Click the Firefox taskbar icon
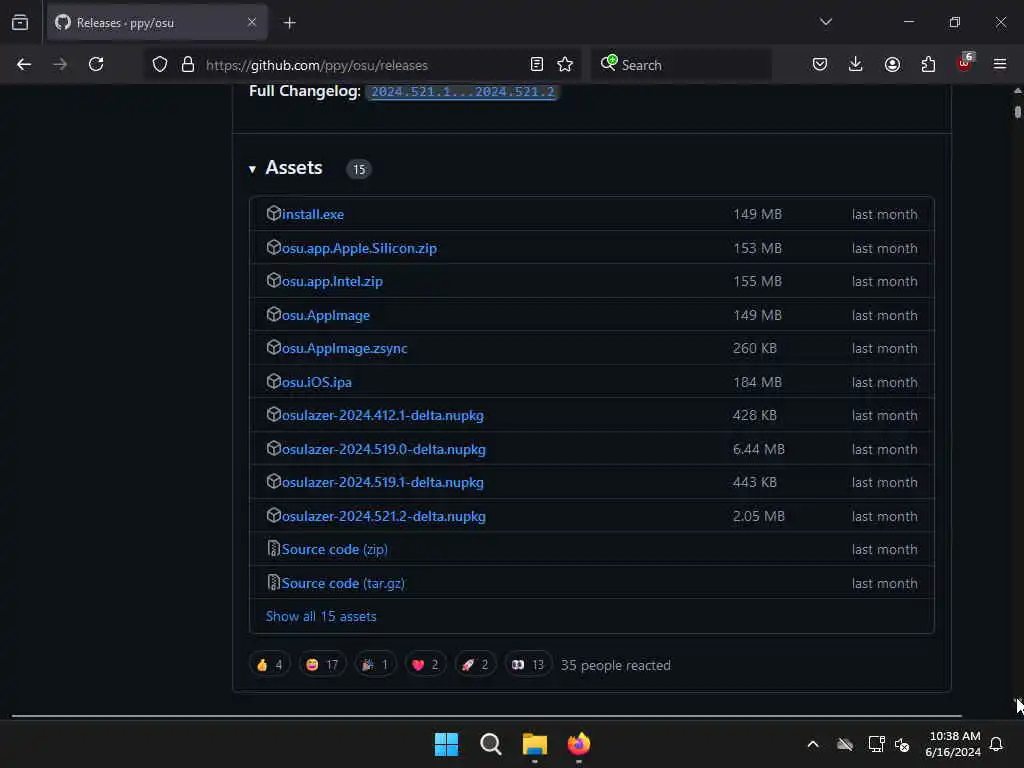The height and width of the screenshot is (768, 1024). [x=579, y=744]
